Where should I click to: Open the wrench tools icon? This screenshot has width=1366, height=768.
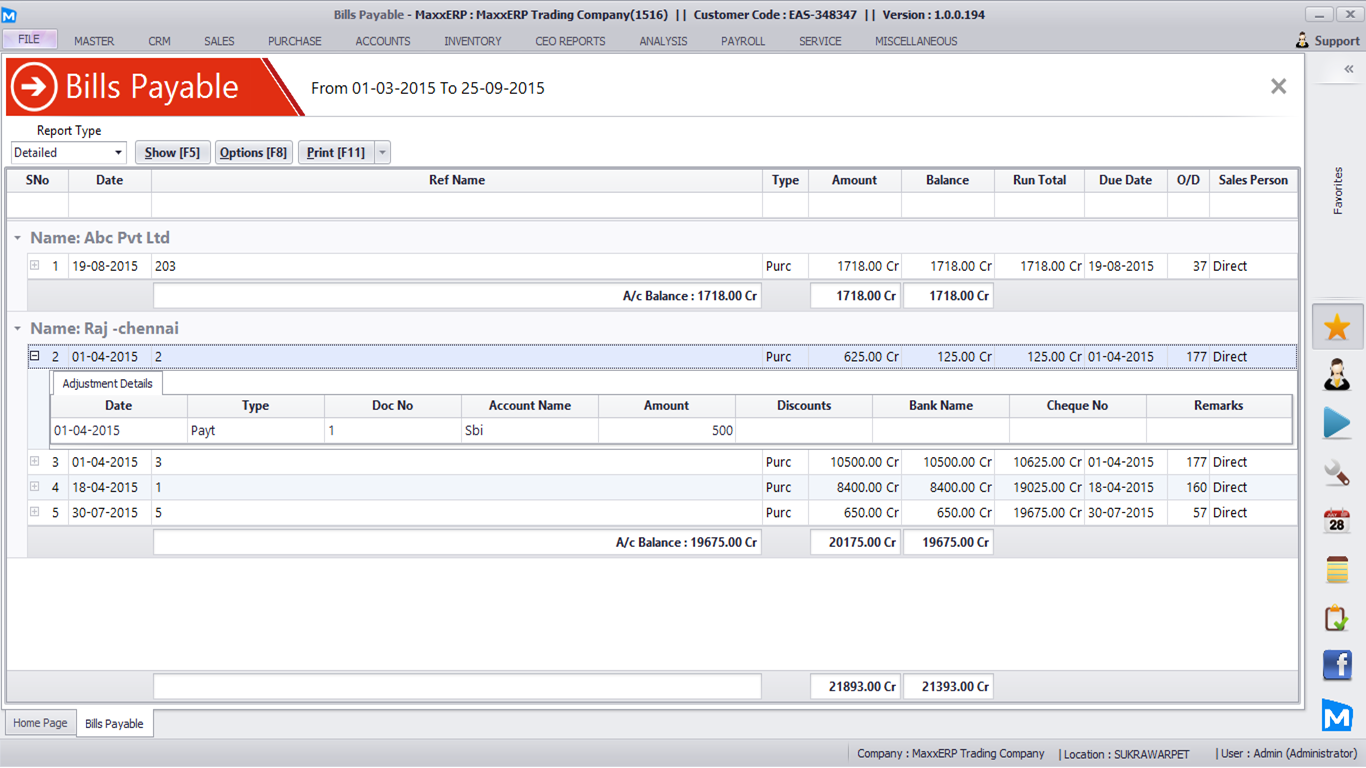click(x=1337, y=472)
